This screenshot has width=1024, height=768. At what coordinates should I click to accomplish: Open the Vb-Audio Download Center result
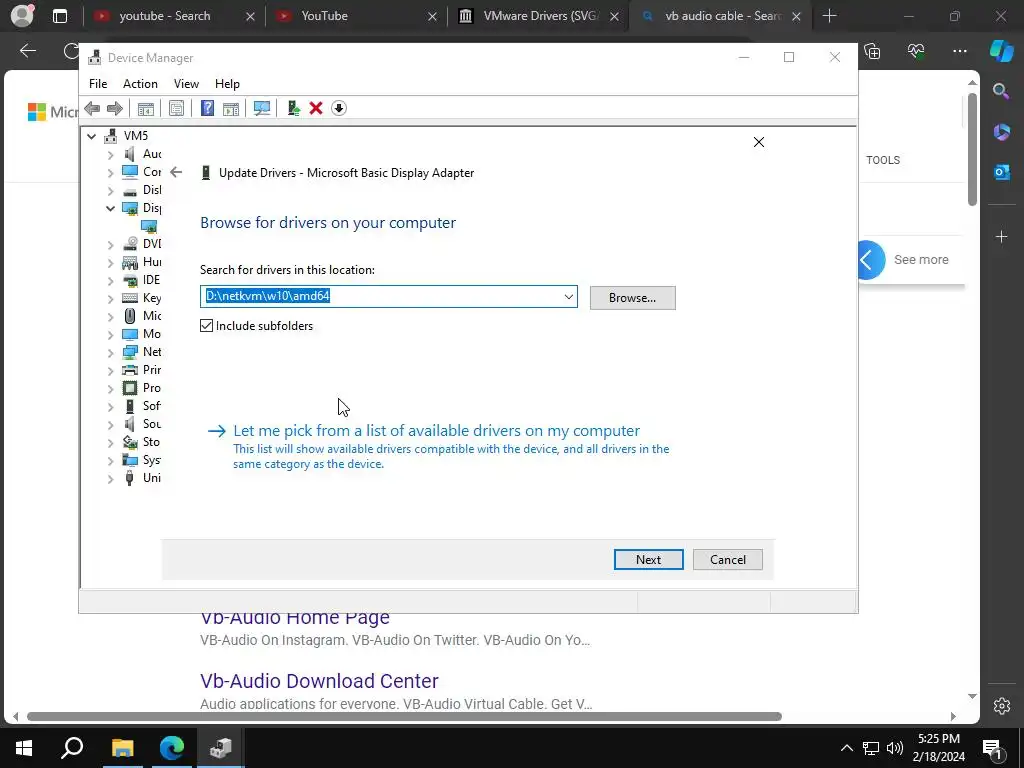pos(319,680)
